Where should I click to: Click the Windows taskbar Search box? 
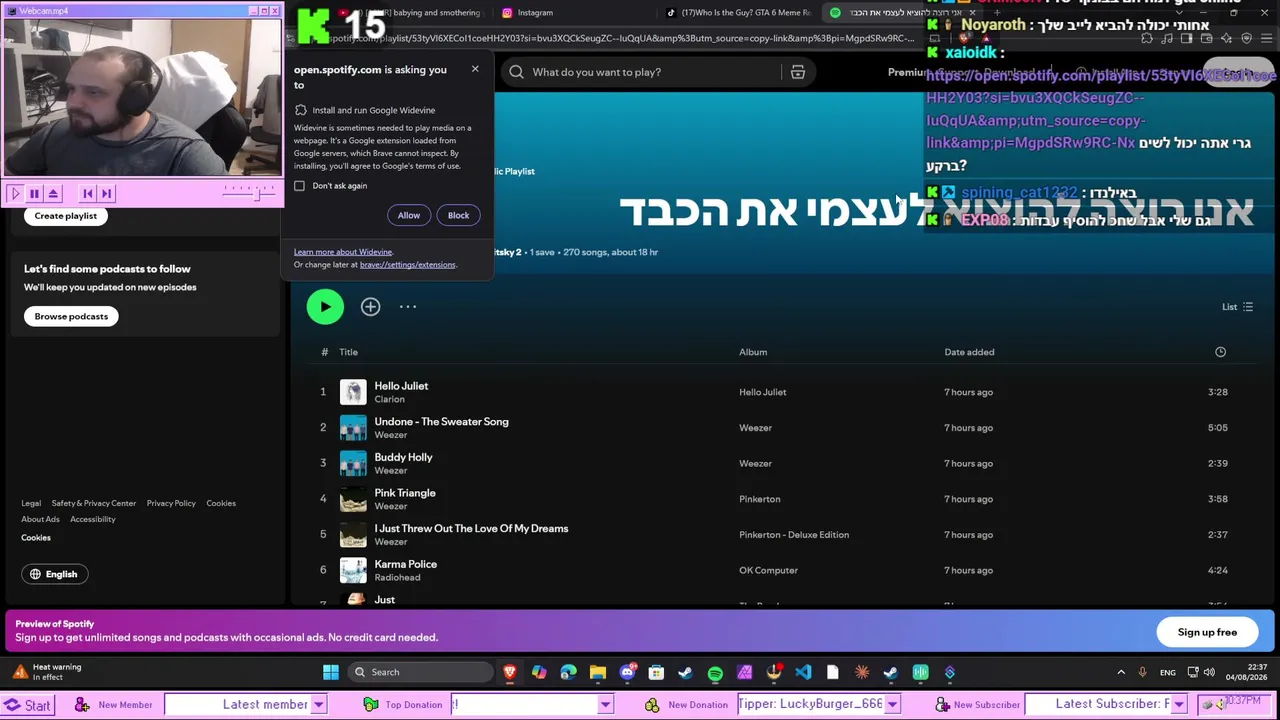pos(420,672)
